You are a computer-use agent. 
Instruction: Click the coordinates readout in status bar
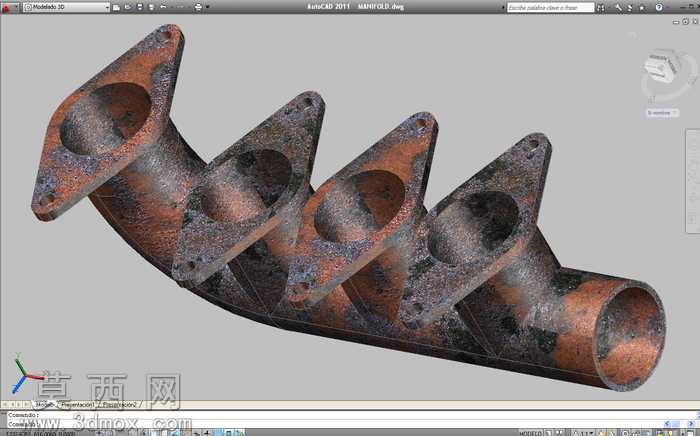39,433
